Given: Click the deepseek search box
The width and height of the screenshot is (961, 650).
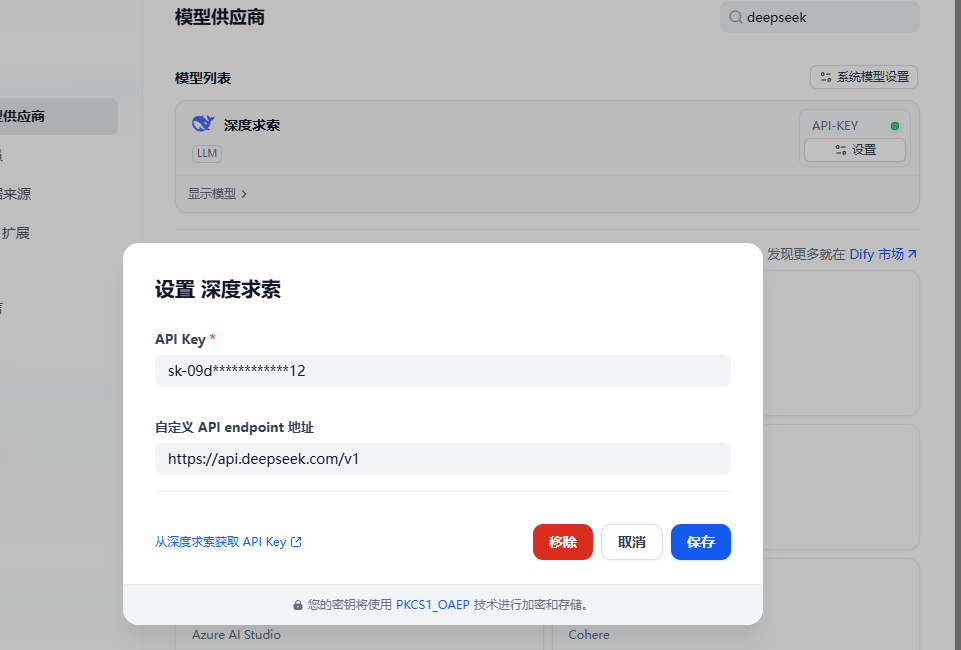Looking at the screenshot, I should click(819, 17).
